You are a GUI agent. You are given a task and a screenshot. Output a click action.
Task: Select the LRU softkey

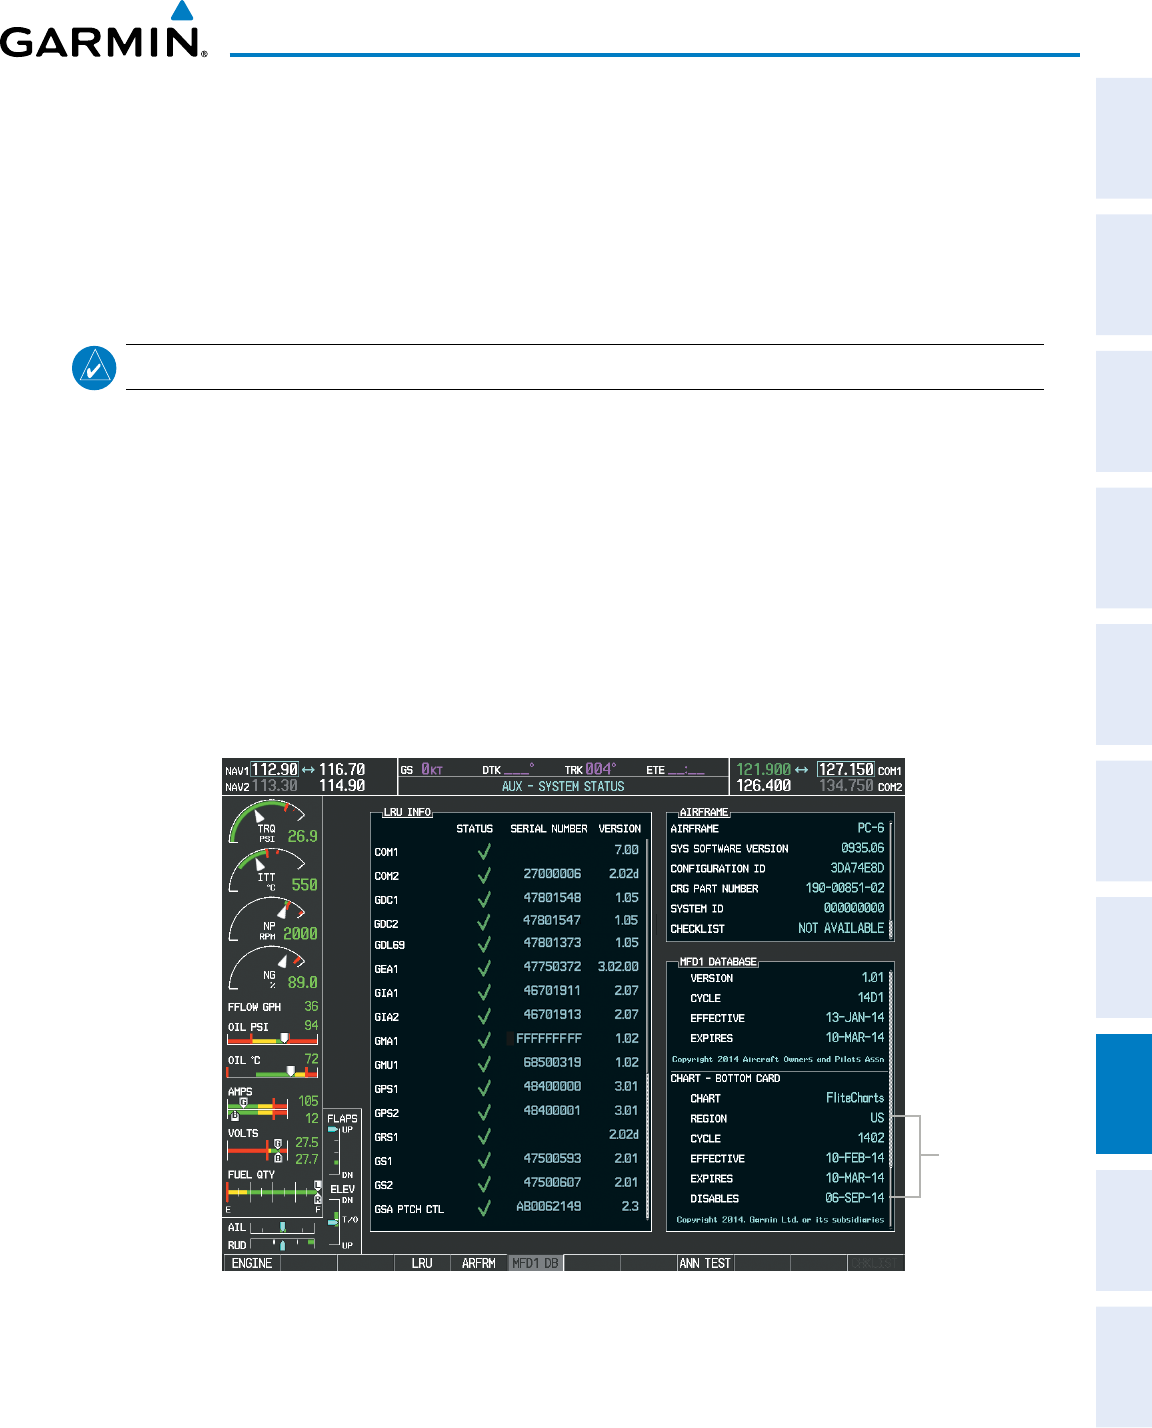(422, 1263)
